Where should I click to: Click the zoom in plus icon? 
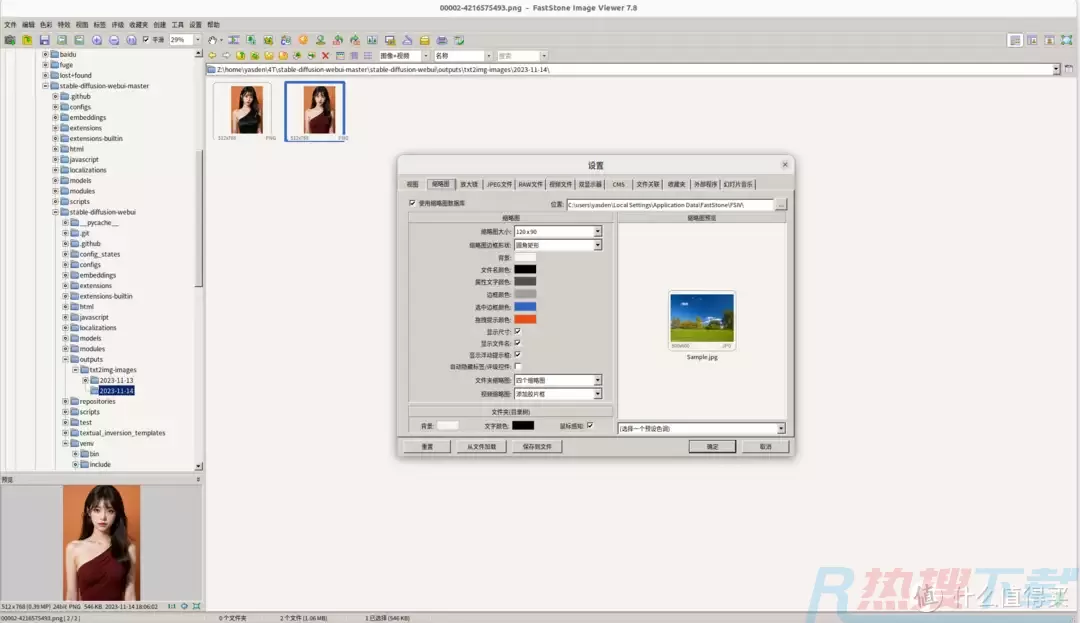coord(96,40)
